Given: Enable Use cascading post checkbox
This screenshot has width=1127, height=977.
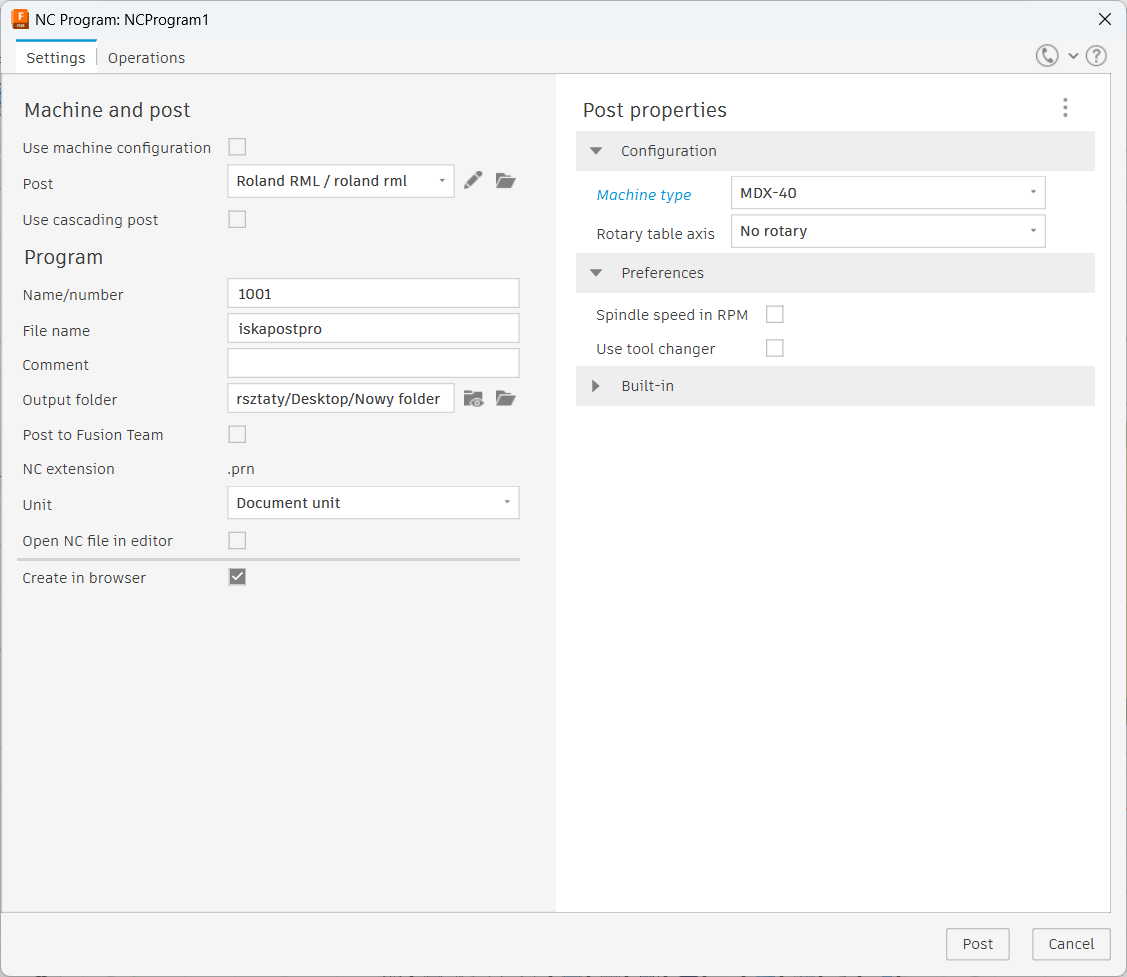Looking at the screenshot, I should click(x=237, y=219).
